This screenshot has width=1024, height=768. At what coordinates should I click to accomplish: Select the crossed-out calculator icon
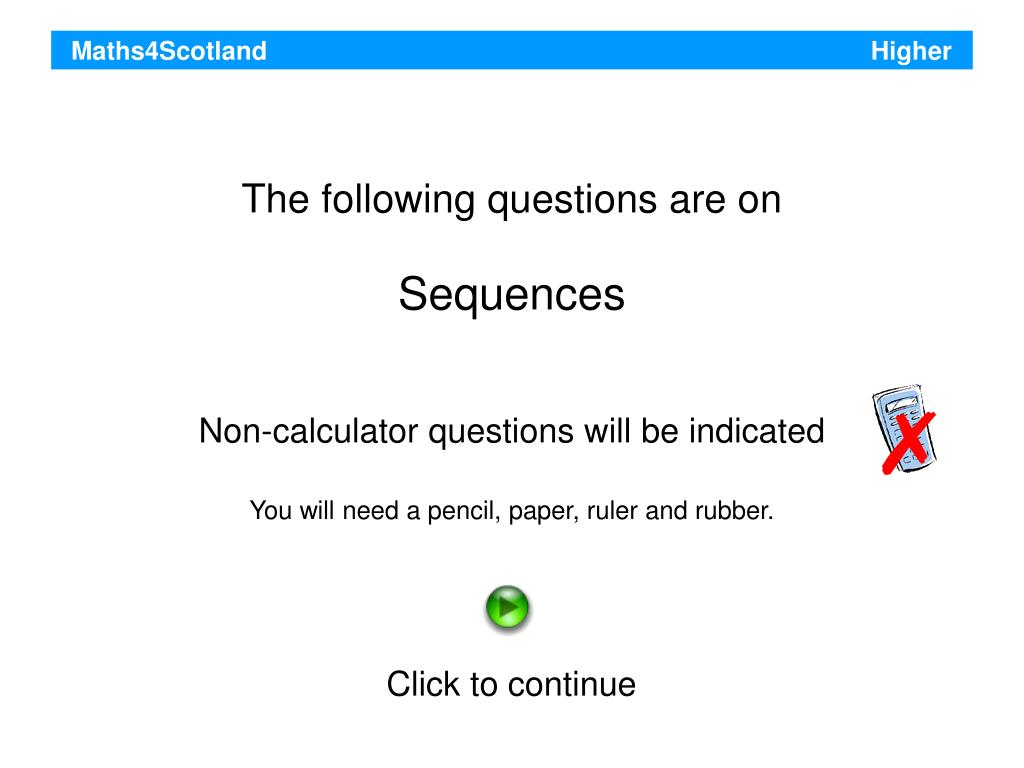point(904,429)
